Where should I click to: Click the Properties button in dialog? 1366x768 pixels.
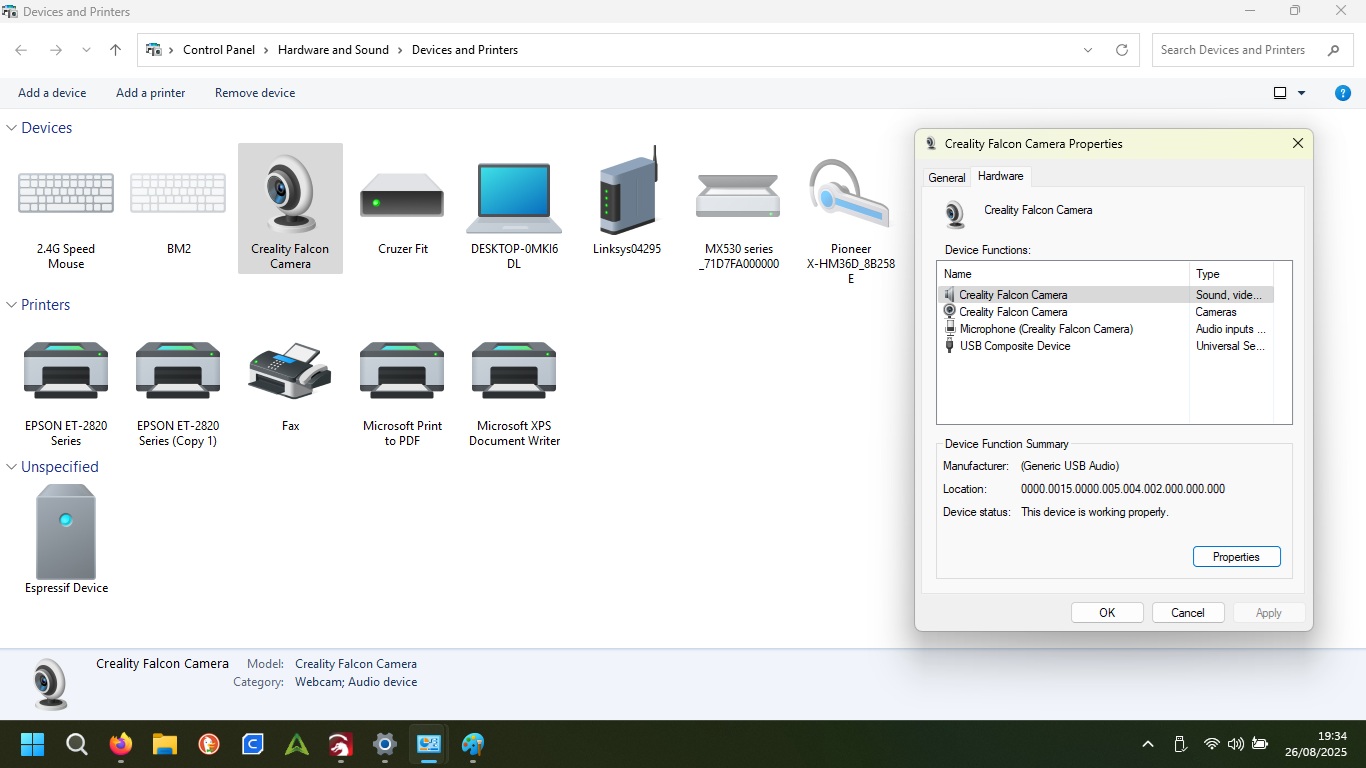pyautogui.click(x=1236, y=557)
